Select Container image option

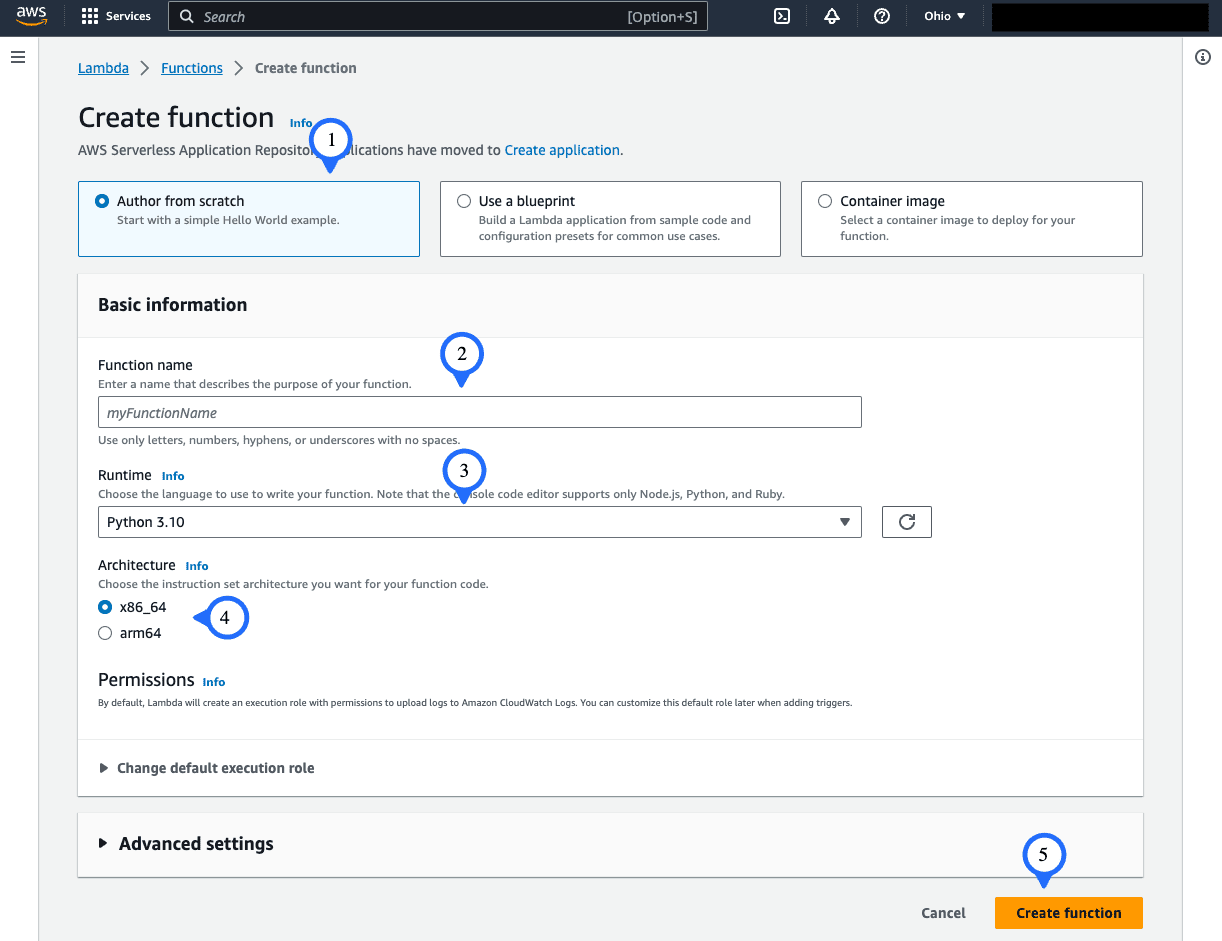[x=825, y=201]
